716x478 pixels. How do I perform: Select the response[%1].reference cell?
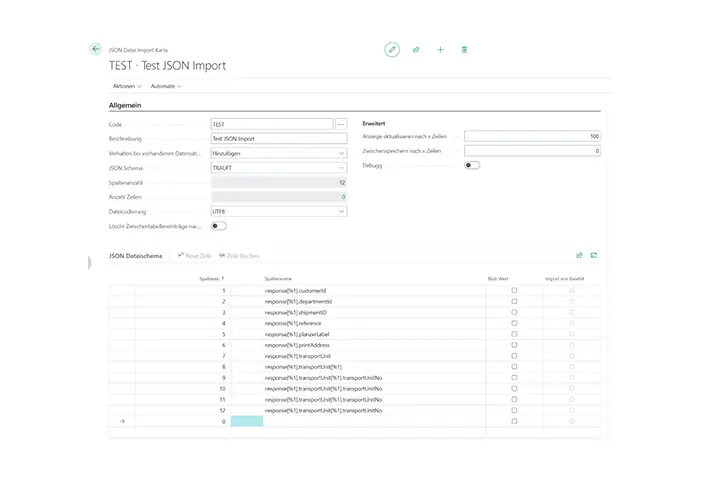coord(293,323)
